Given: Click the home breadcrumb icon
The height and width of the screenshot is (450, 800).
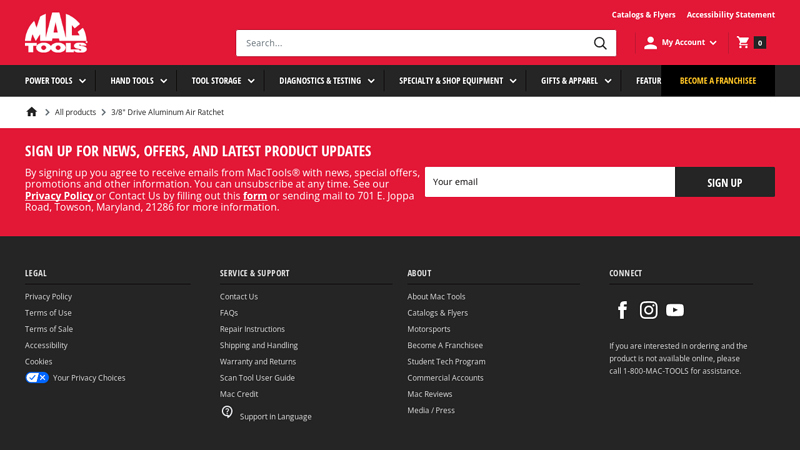Looking at the screenshot, I should point(32,112).
